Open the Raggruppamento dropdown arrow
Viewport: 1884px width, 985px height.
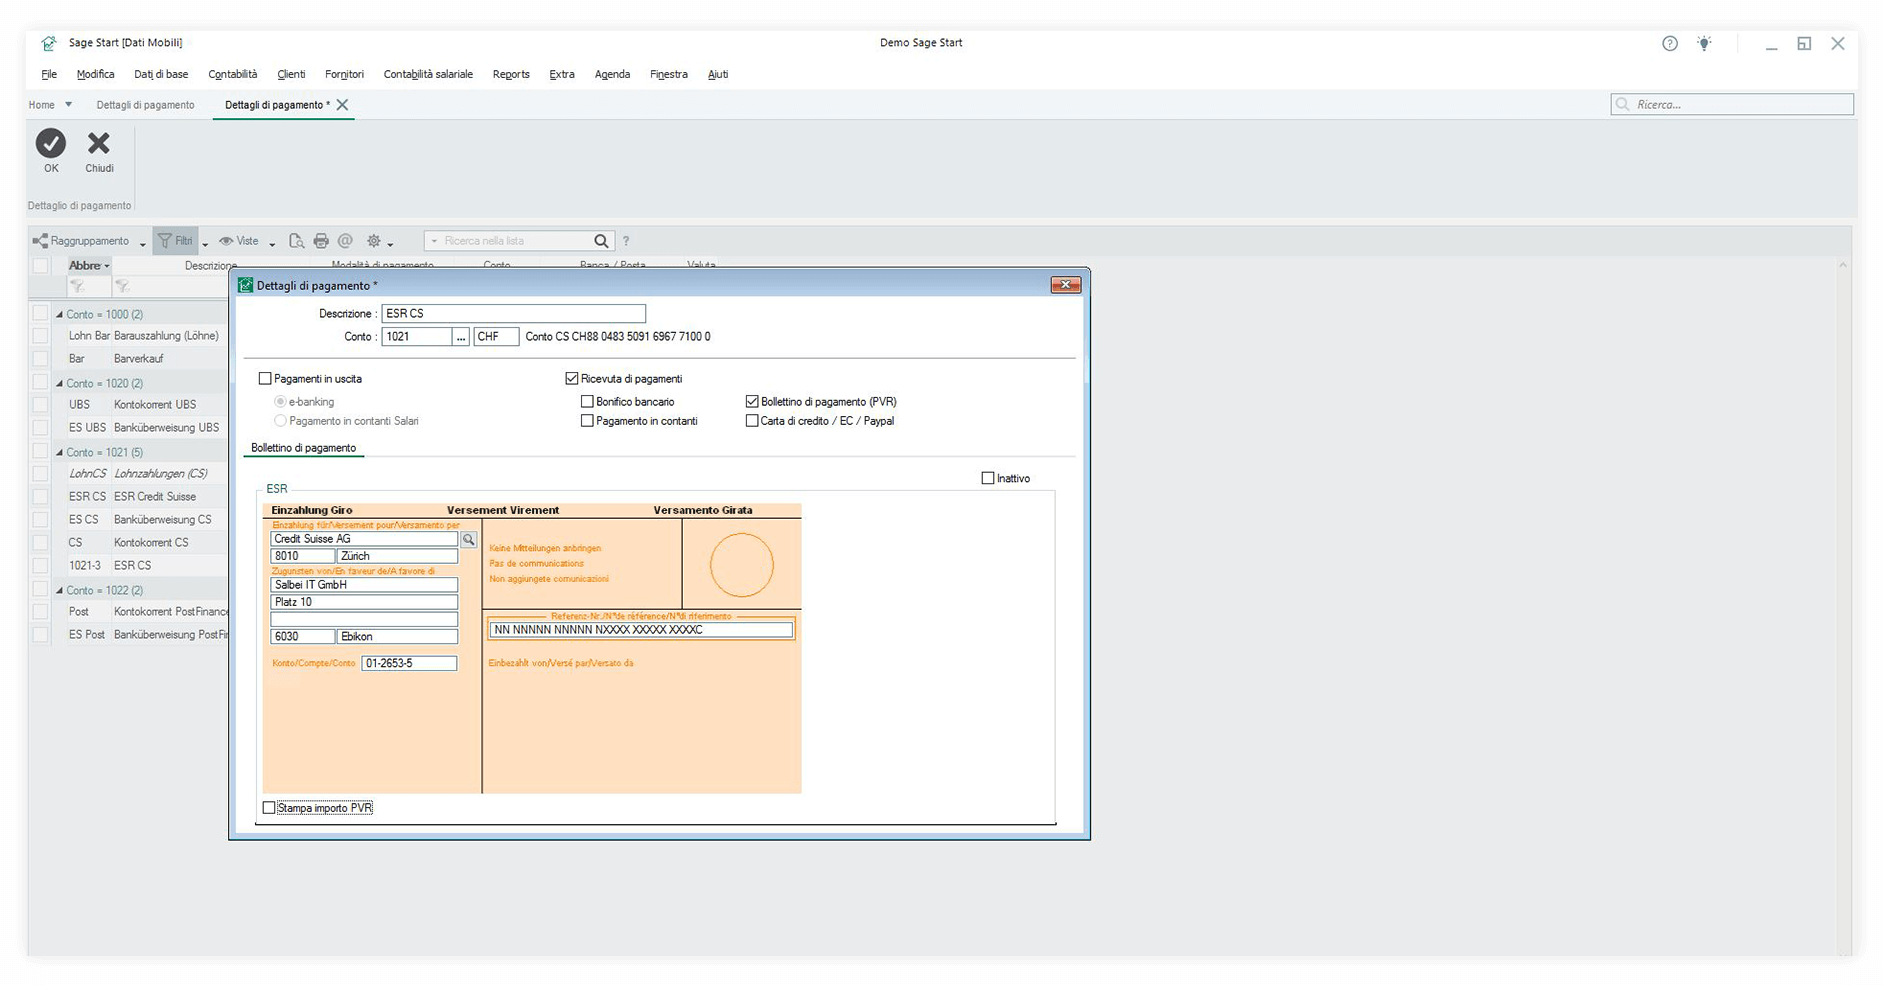click(142, 243)
